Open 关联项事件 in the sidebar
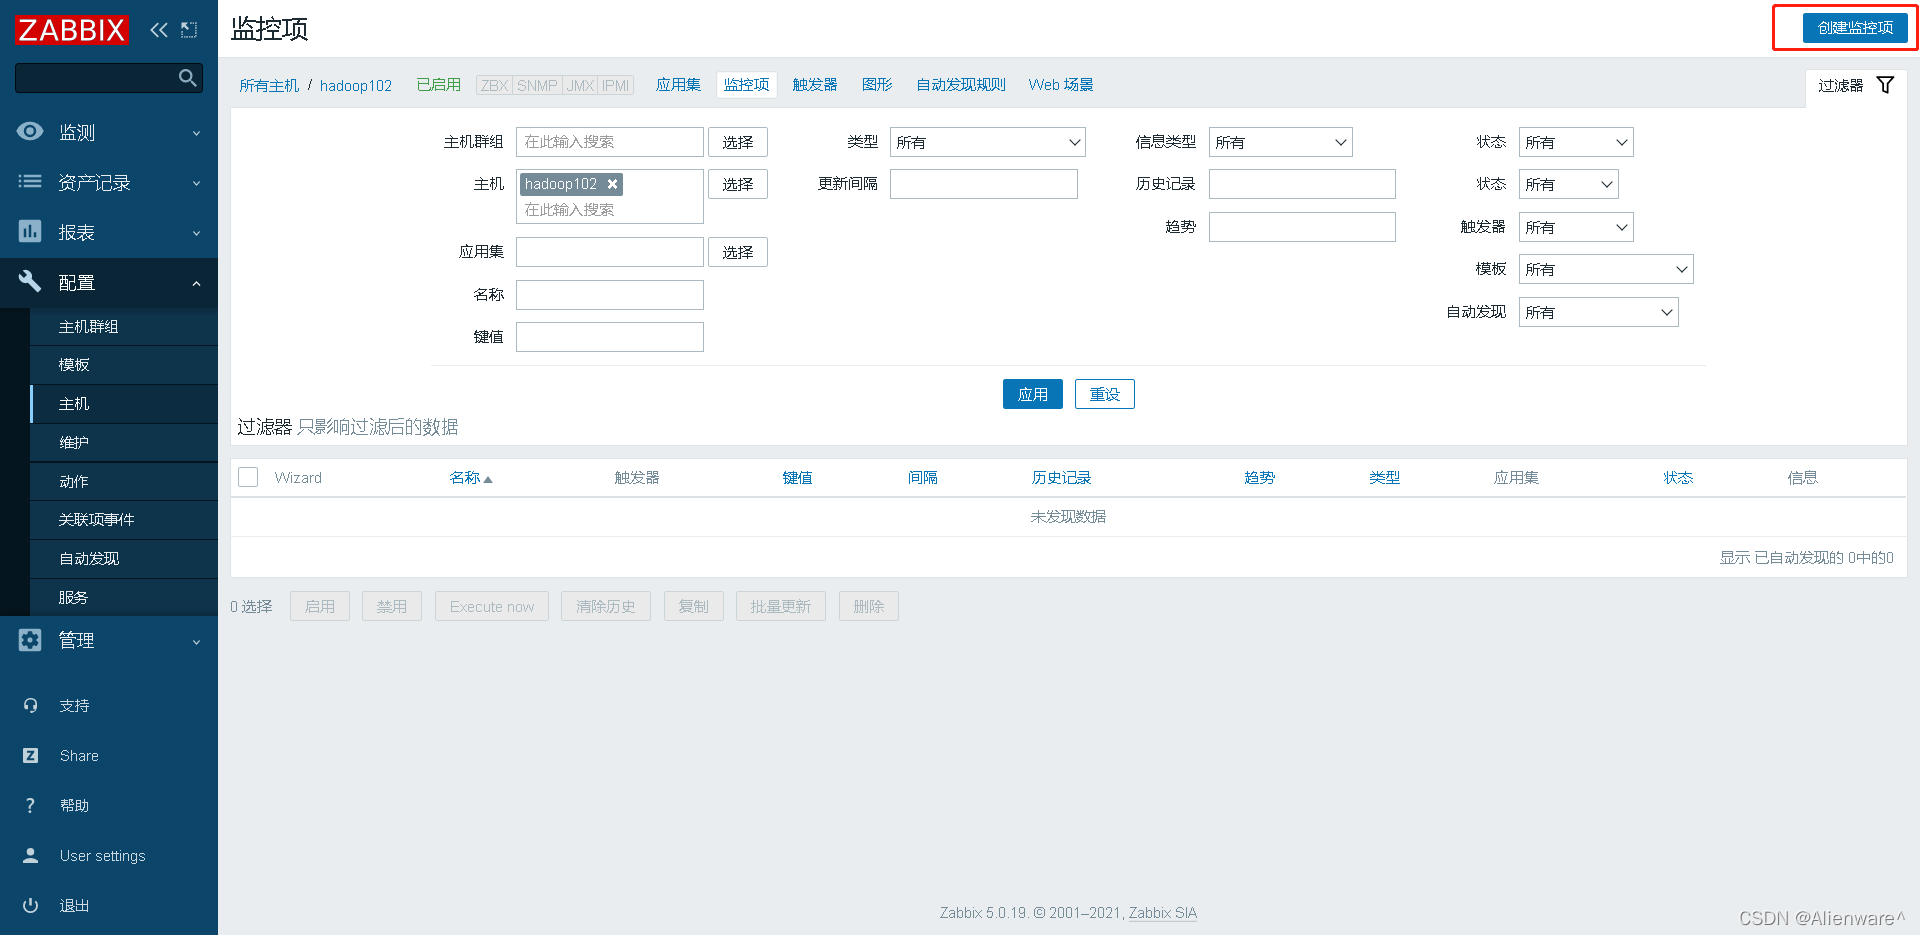This screenshot has height=935, width=1920. click(x=124, y=520)
